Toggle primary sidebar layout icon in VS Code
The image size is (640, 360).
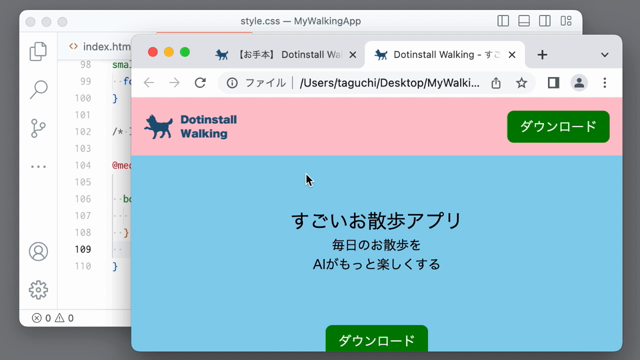point(503,21)
